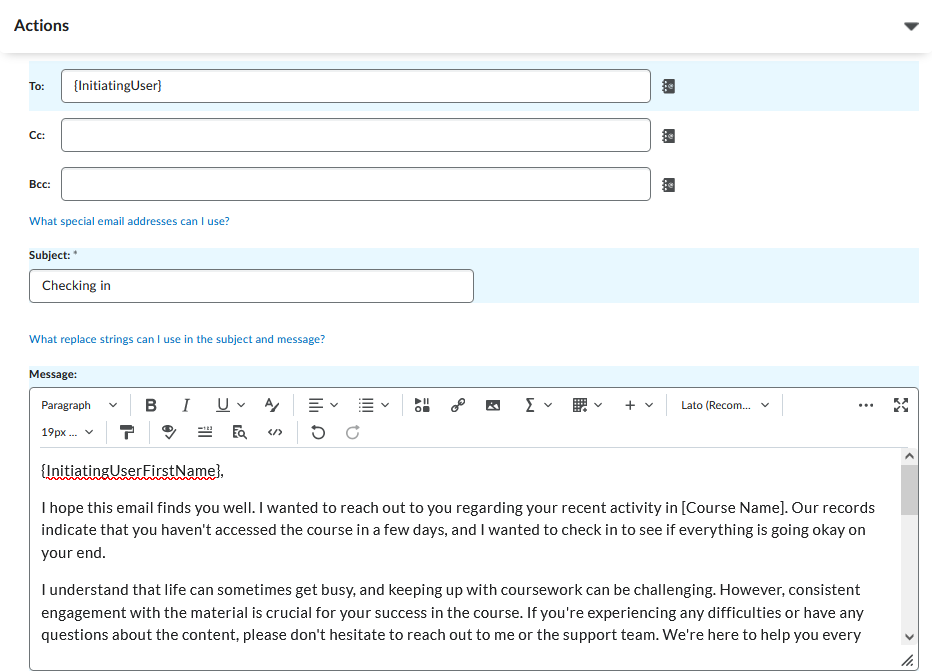
Task: Open 'What replace strings can I use' link
Action: pyautogui.click(x=177, y=339)
